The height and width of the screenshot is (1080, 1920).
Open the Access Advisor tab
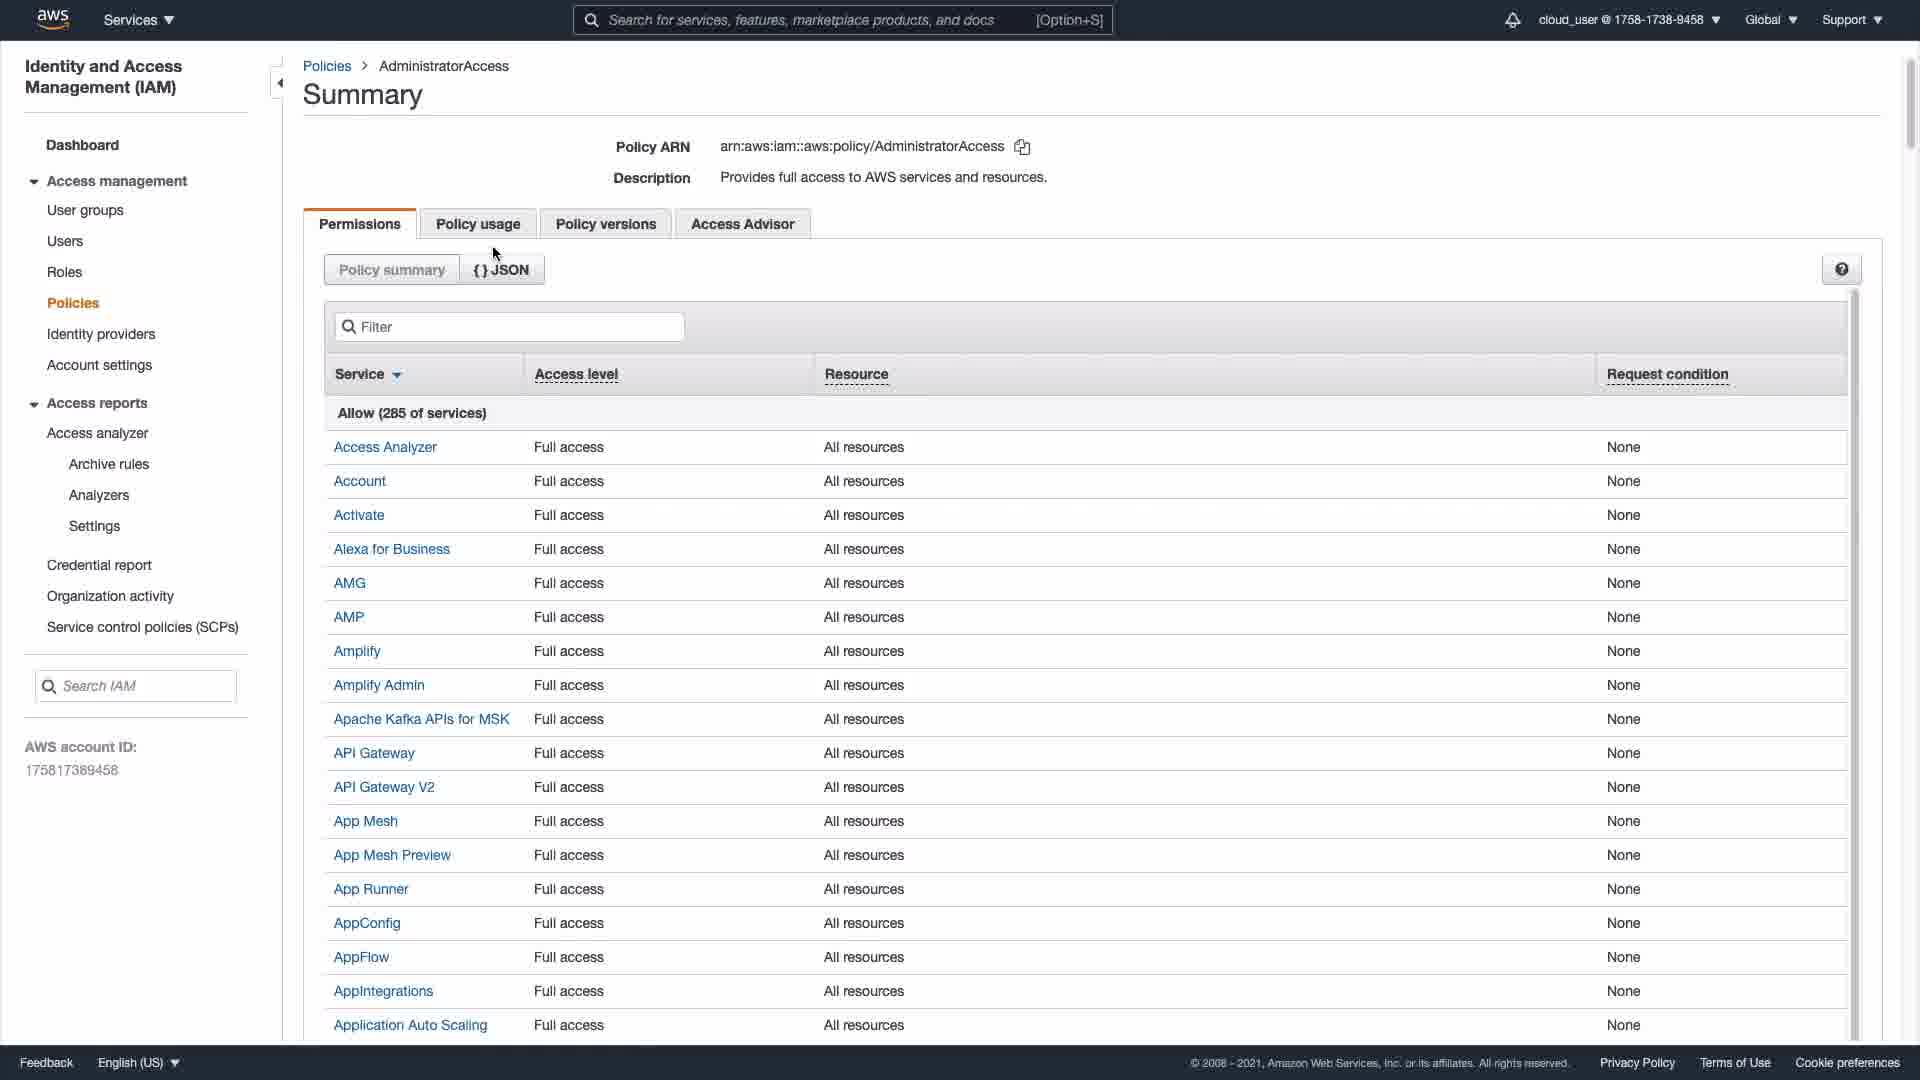pos(742,224)
